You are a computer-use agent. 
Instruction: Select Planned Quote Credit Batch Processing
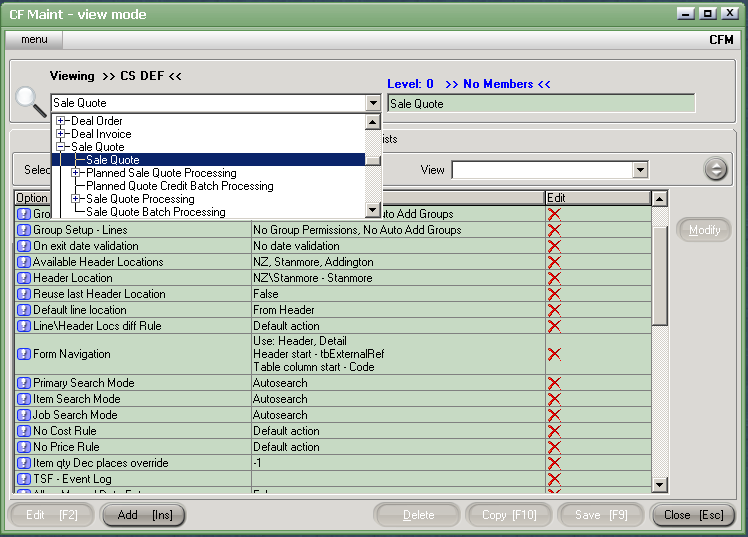point(180,186)
